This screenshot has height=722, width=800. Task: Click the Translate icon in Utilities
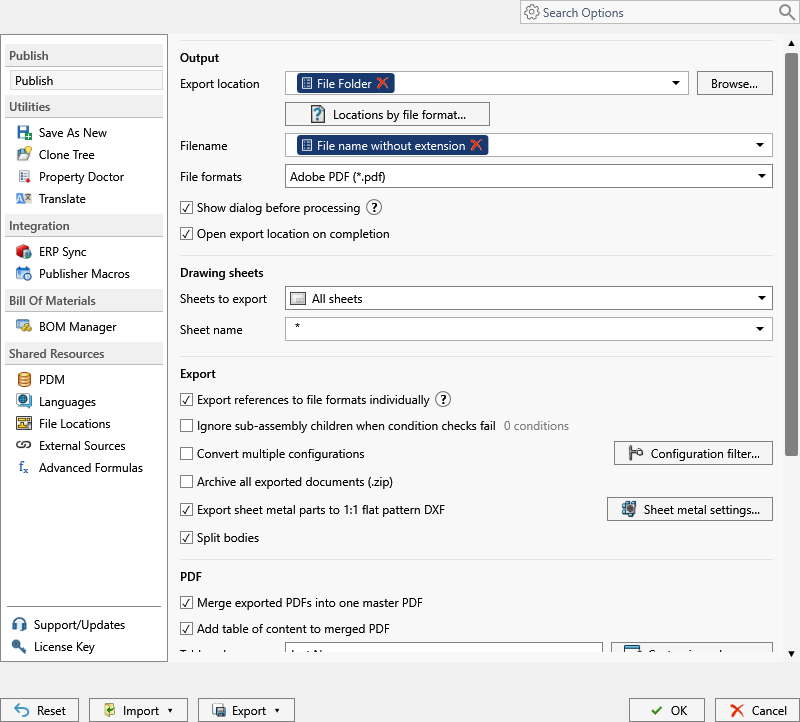[x=24, y=198]
